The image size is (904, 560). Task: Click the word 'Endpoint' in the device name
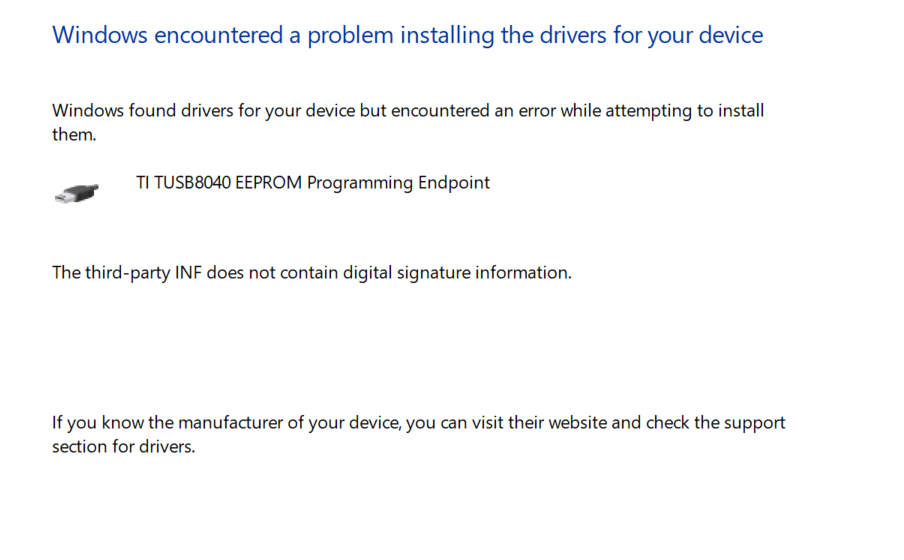tap(454, 183)
